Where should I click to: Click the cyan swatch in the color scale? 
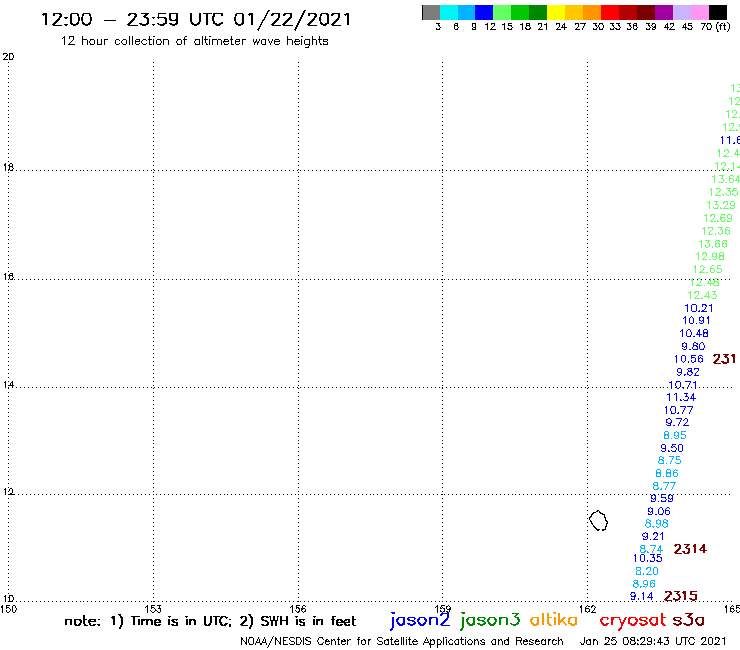[x=449, y=12]
